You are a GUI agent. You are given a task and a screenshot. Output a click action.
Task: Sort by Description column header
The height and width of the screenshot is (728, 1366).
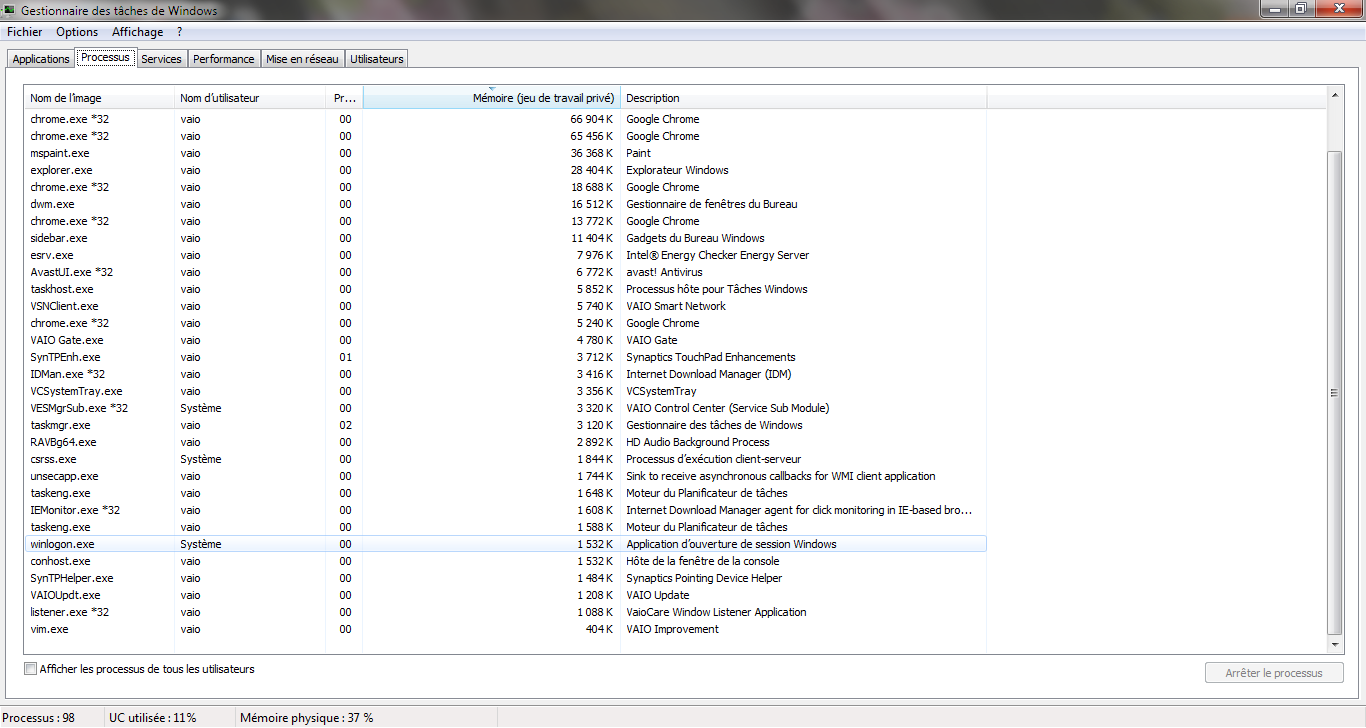click(803, 98)
